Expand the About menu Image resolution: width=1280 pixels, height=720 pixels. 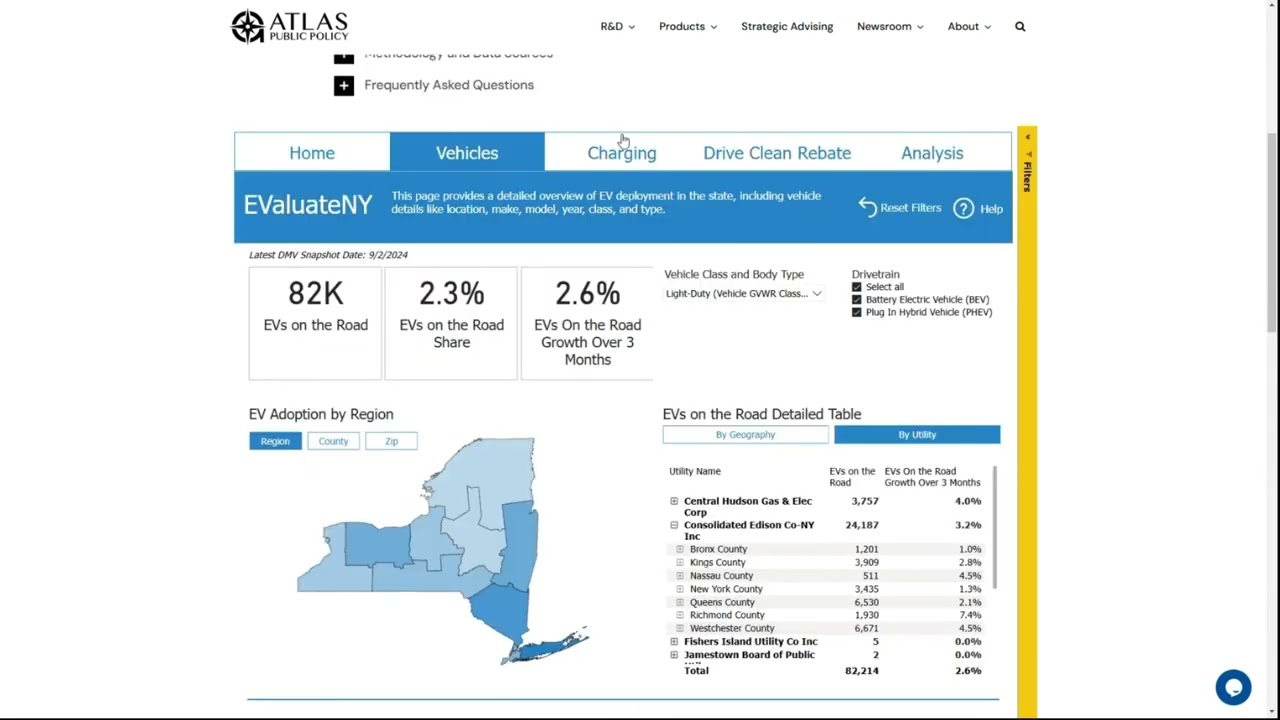pos(969,26)
